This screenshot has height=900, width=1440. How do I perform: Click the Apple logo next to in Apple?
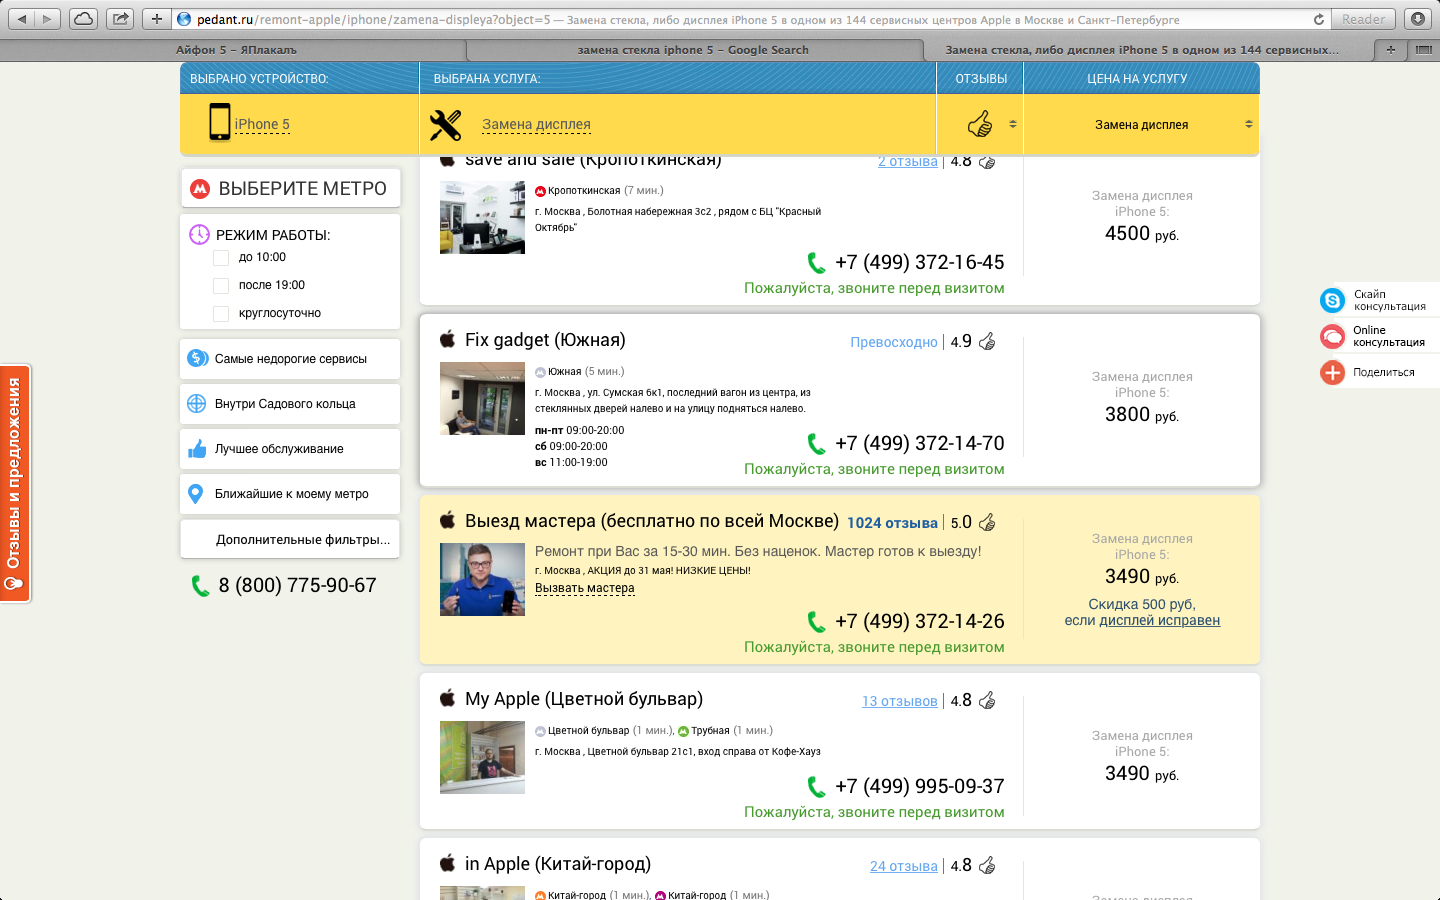pyautogui.click(x=448, y=863)
